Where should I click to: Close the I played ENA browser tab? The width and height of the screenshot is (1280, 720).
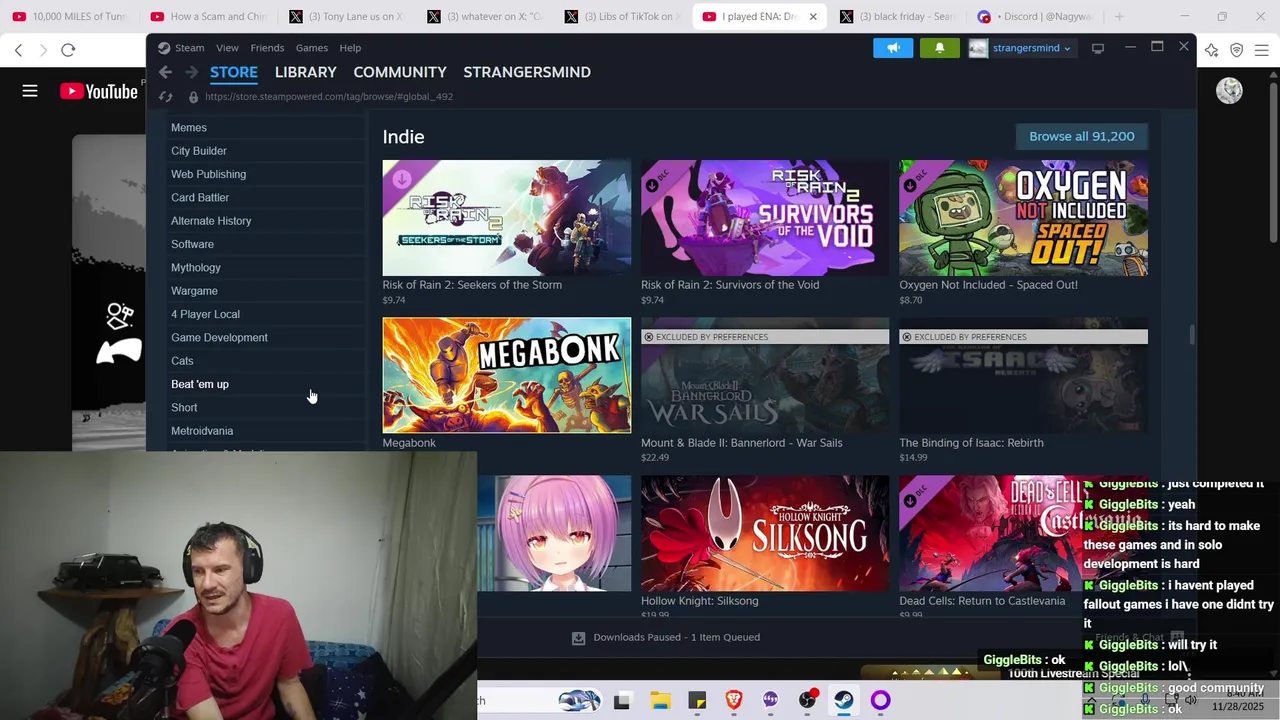click(x=813, y=17)
